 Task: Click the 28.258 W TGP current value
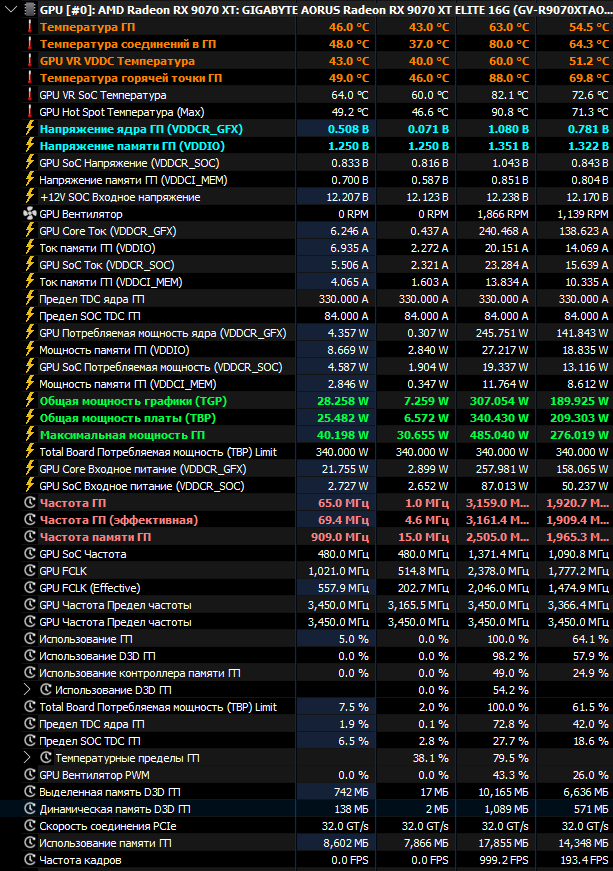tap(343, 401)
